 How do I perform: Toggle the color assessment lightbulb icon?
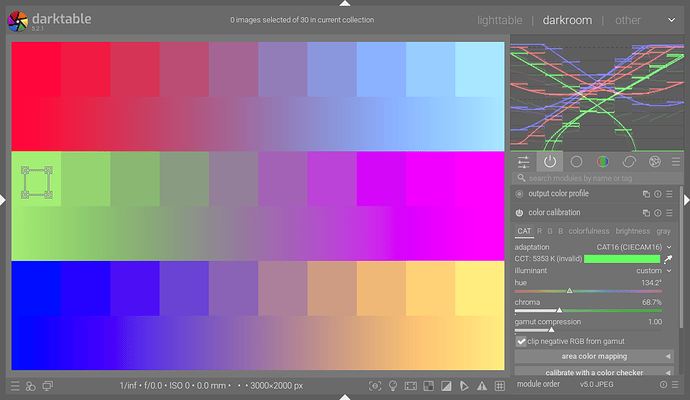(x=392, y=386)
